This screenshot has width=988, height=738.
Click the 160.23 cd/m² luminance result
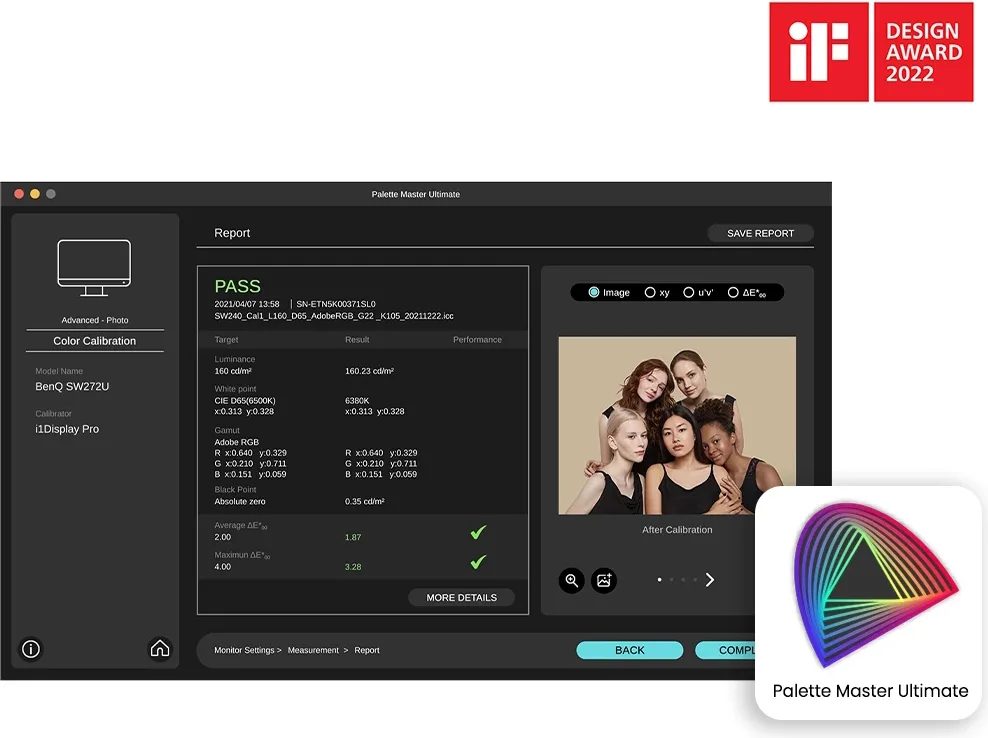pyautogui.click(x=369, y=371)
